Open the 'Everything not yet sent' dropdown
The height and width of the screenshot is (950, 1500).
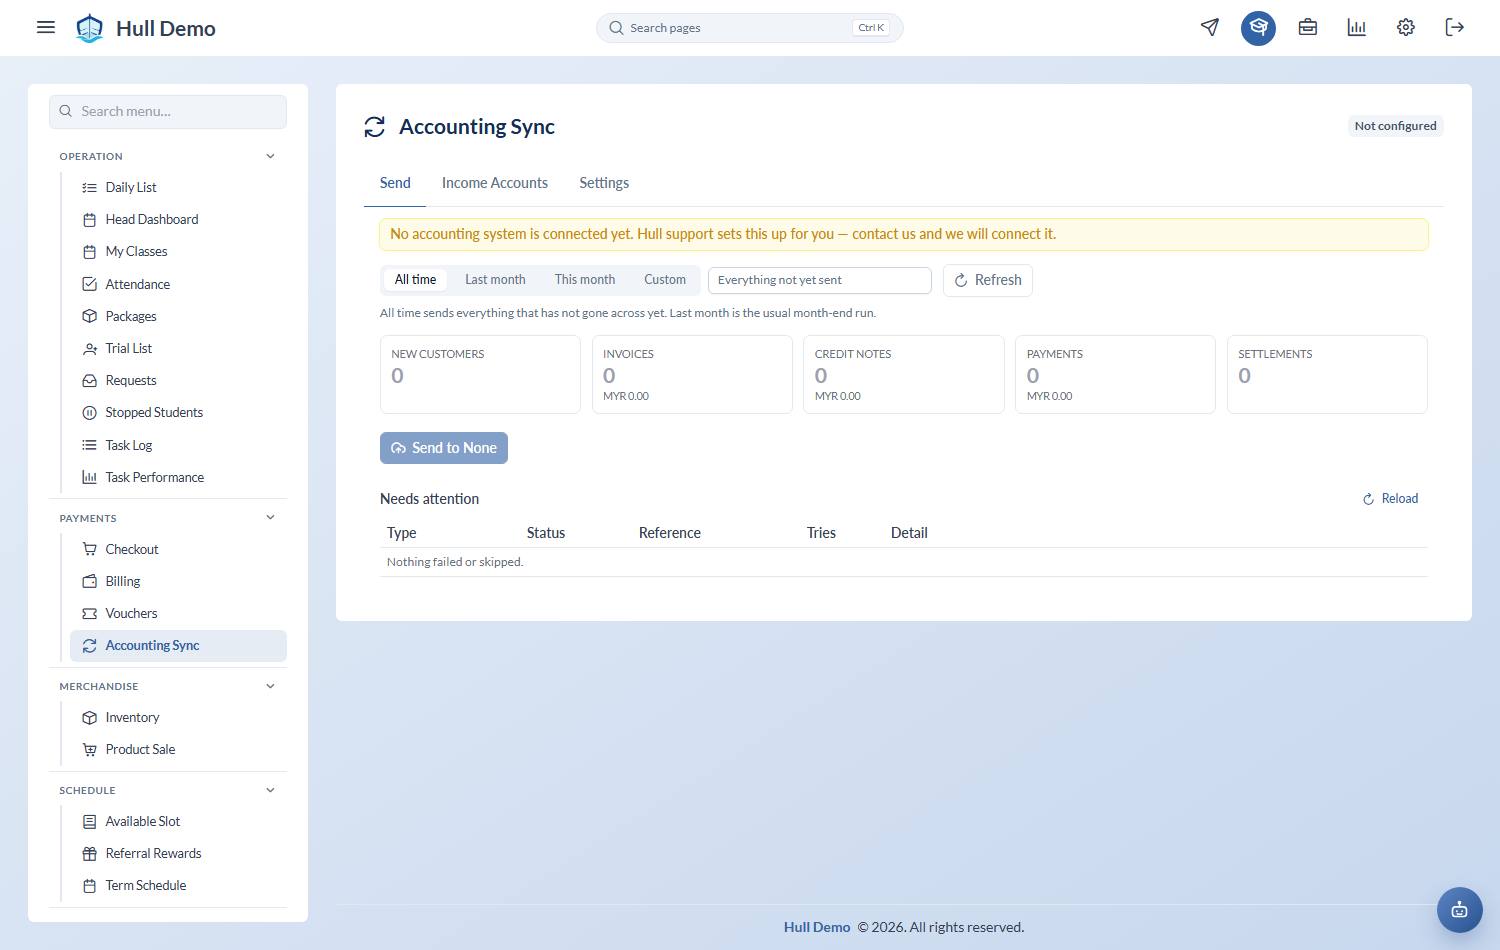click(820, 280)
